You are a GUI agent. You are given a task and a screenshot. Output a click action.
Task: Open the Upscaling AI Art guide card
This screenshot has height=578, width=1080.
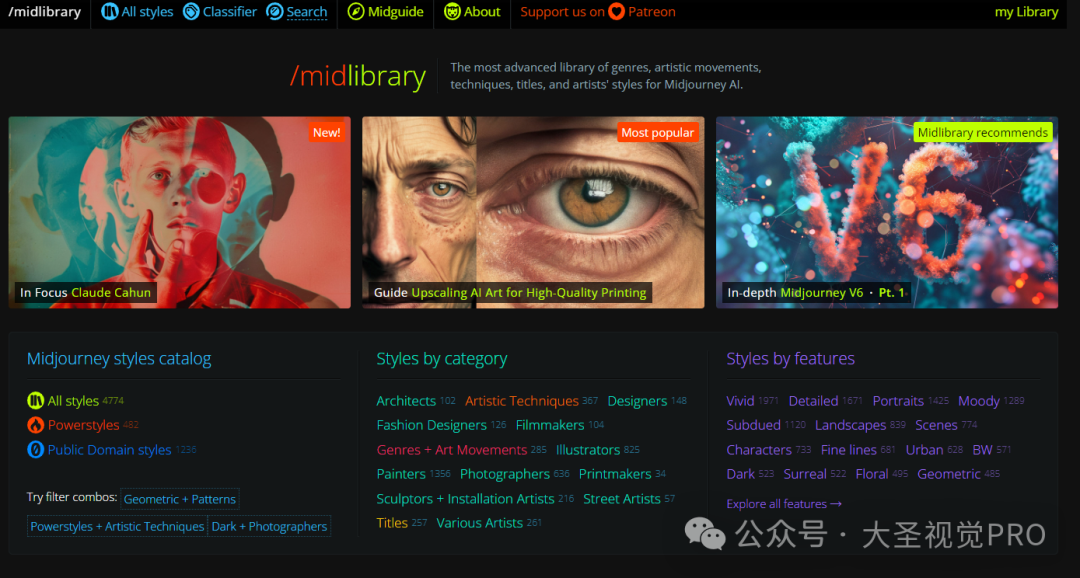point(533,212)
